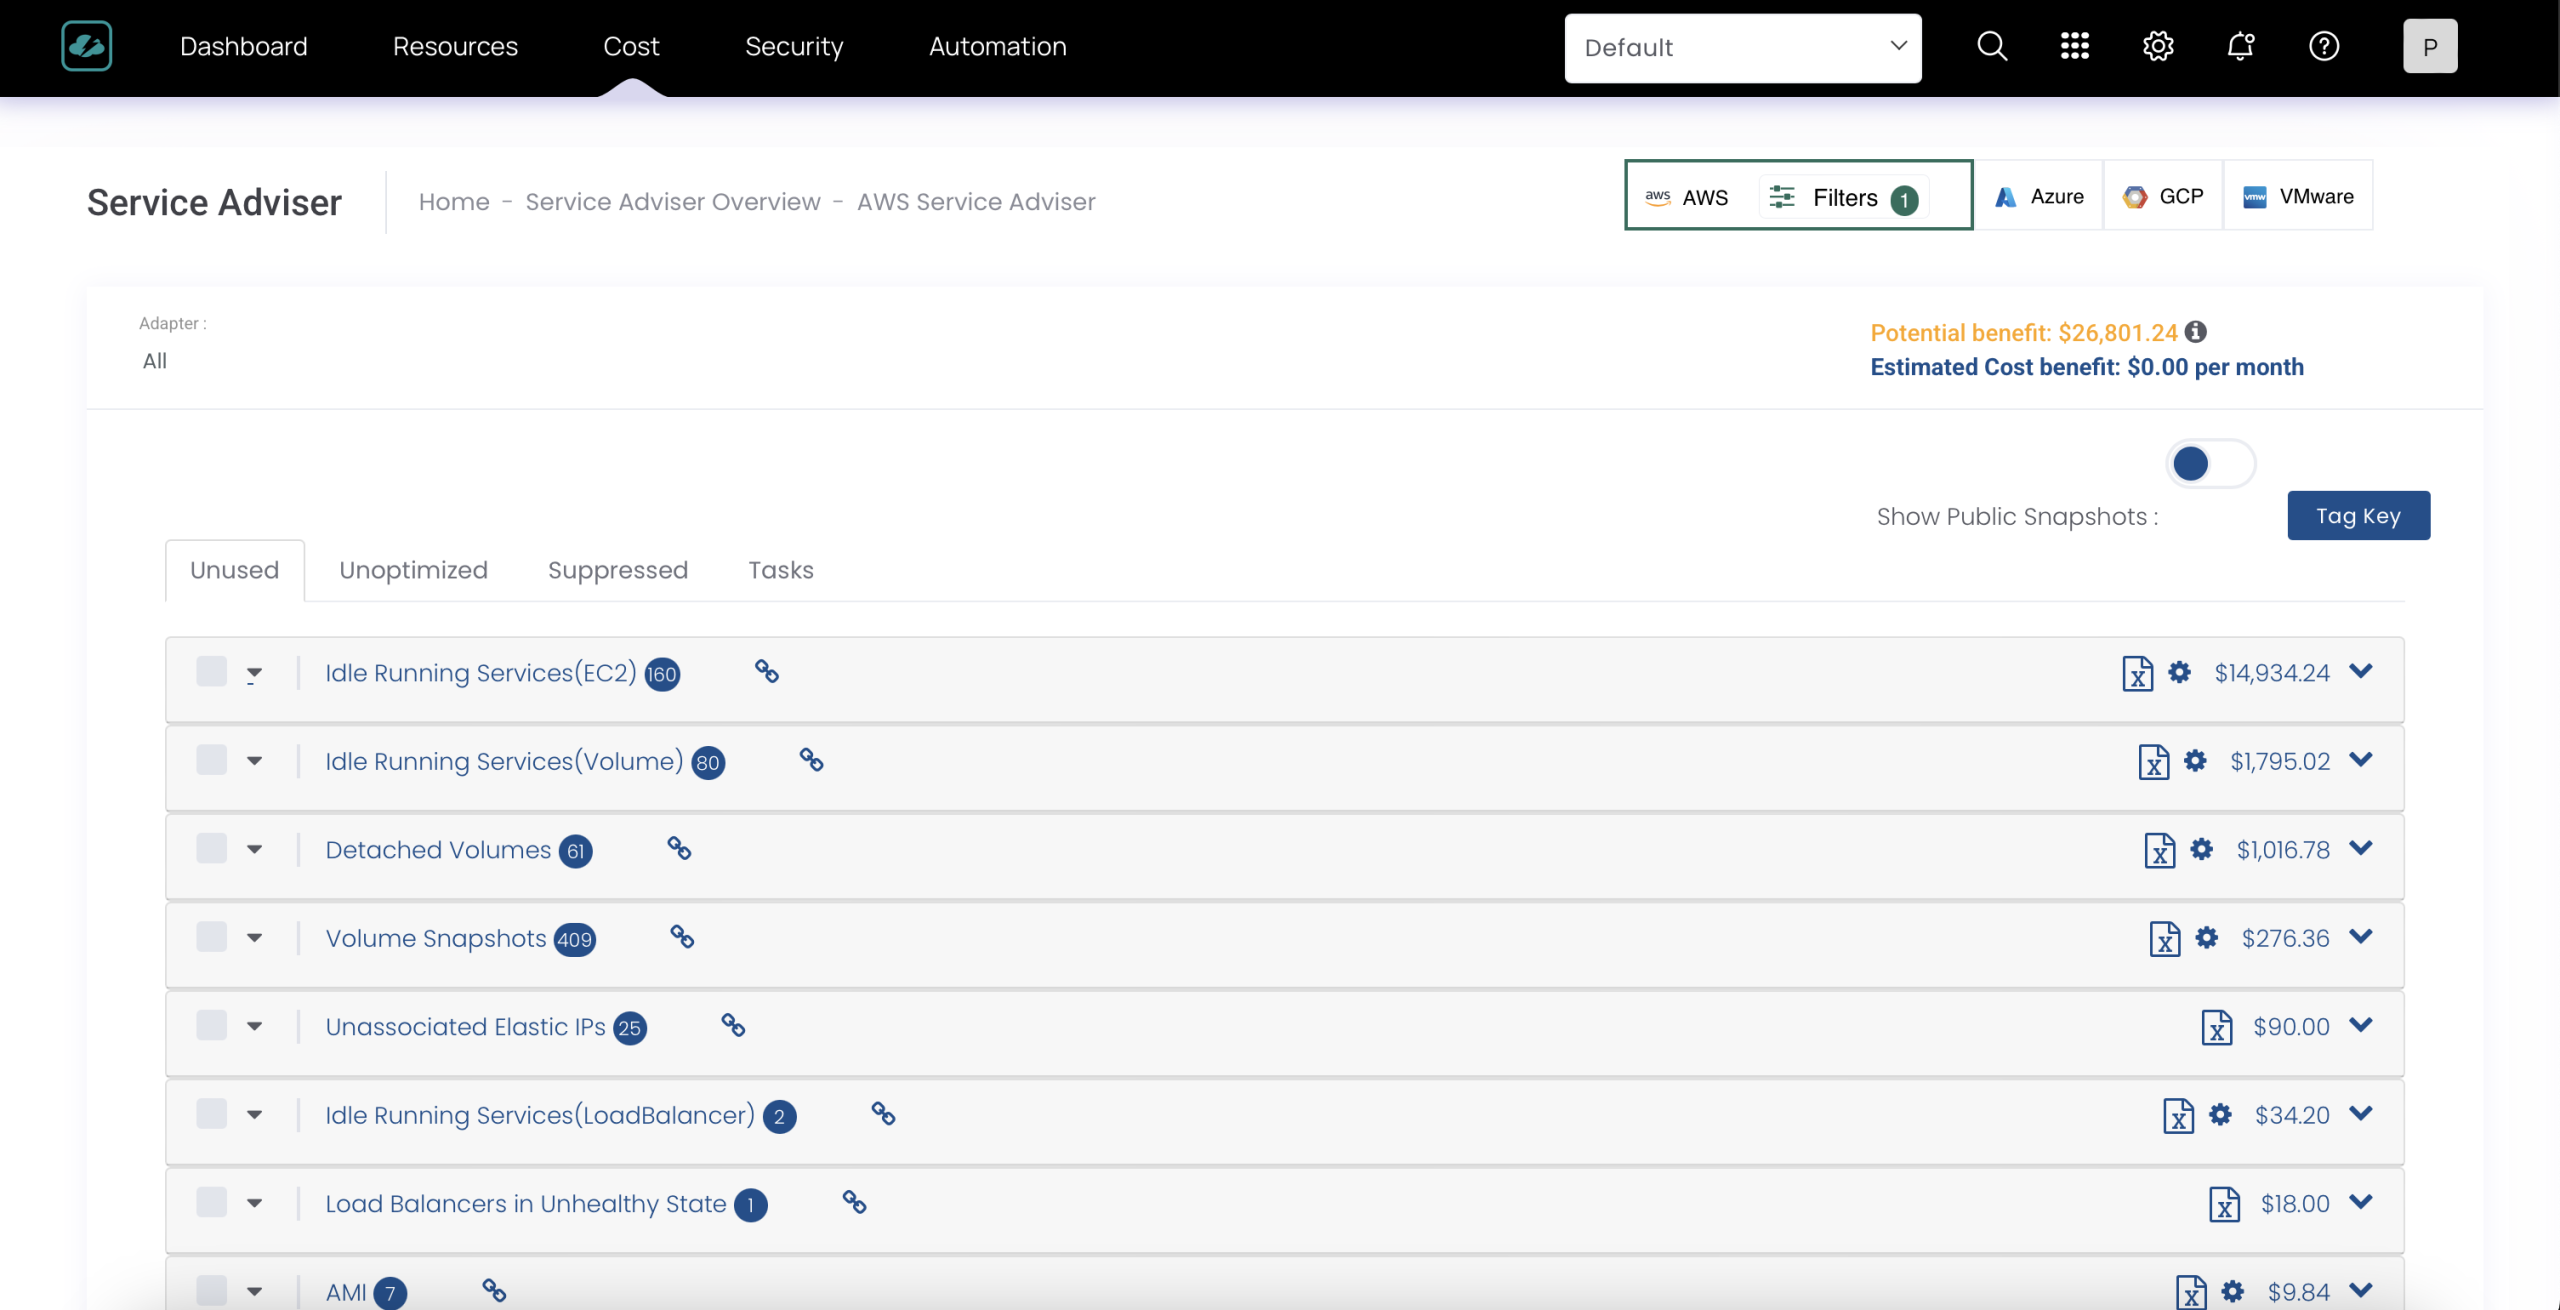Click the Tag Key button
The image size is (2560, 1310).
tap(2358, 516)
